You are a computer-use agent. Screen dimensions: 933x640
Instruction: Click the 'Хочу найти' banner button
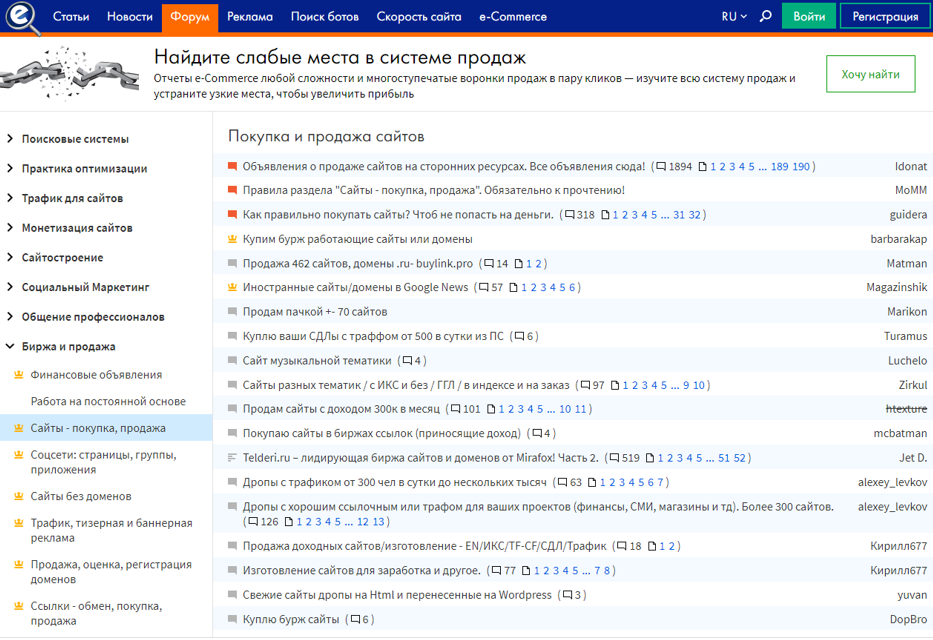coord(871,74)
